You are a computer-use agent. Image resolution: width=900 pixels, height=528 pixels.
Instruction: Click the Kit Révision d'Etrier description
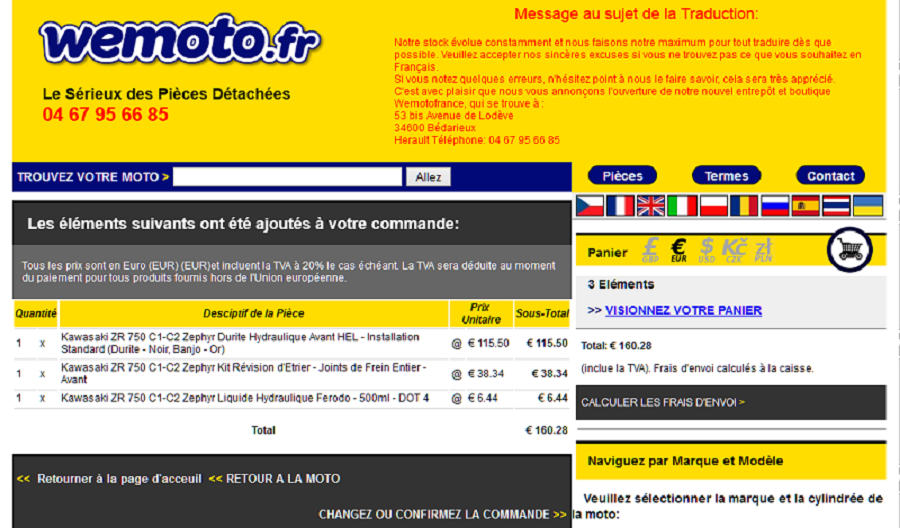click(x=244, y=373)
